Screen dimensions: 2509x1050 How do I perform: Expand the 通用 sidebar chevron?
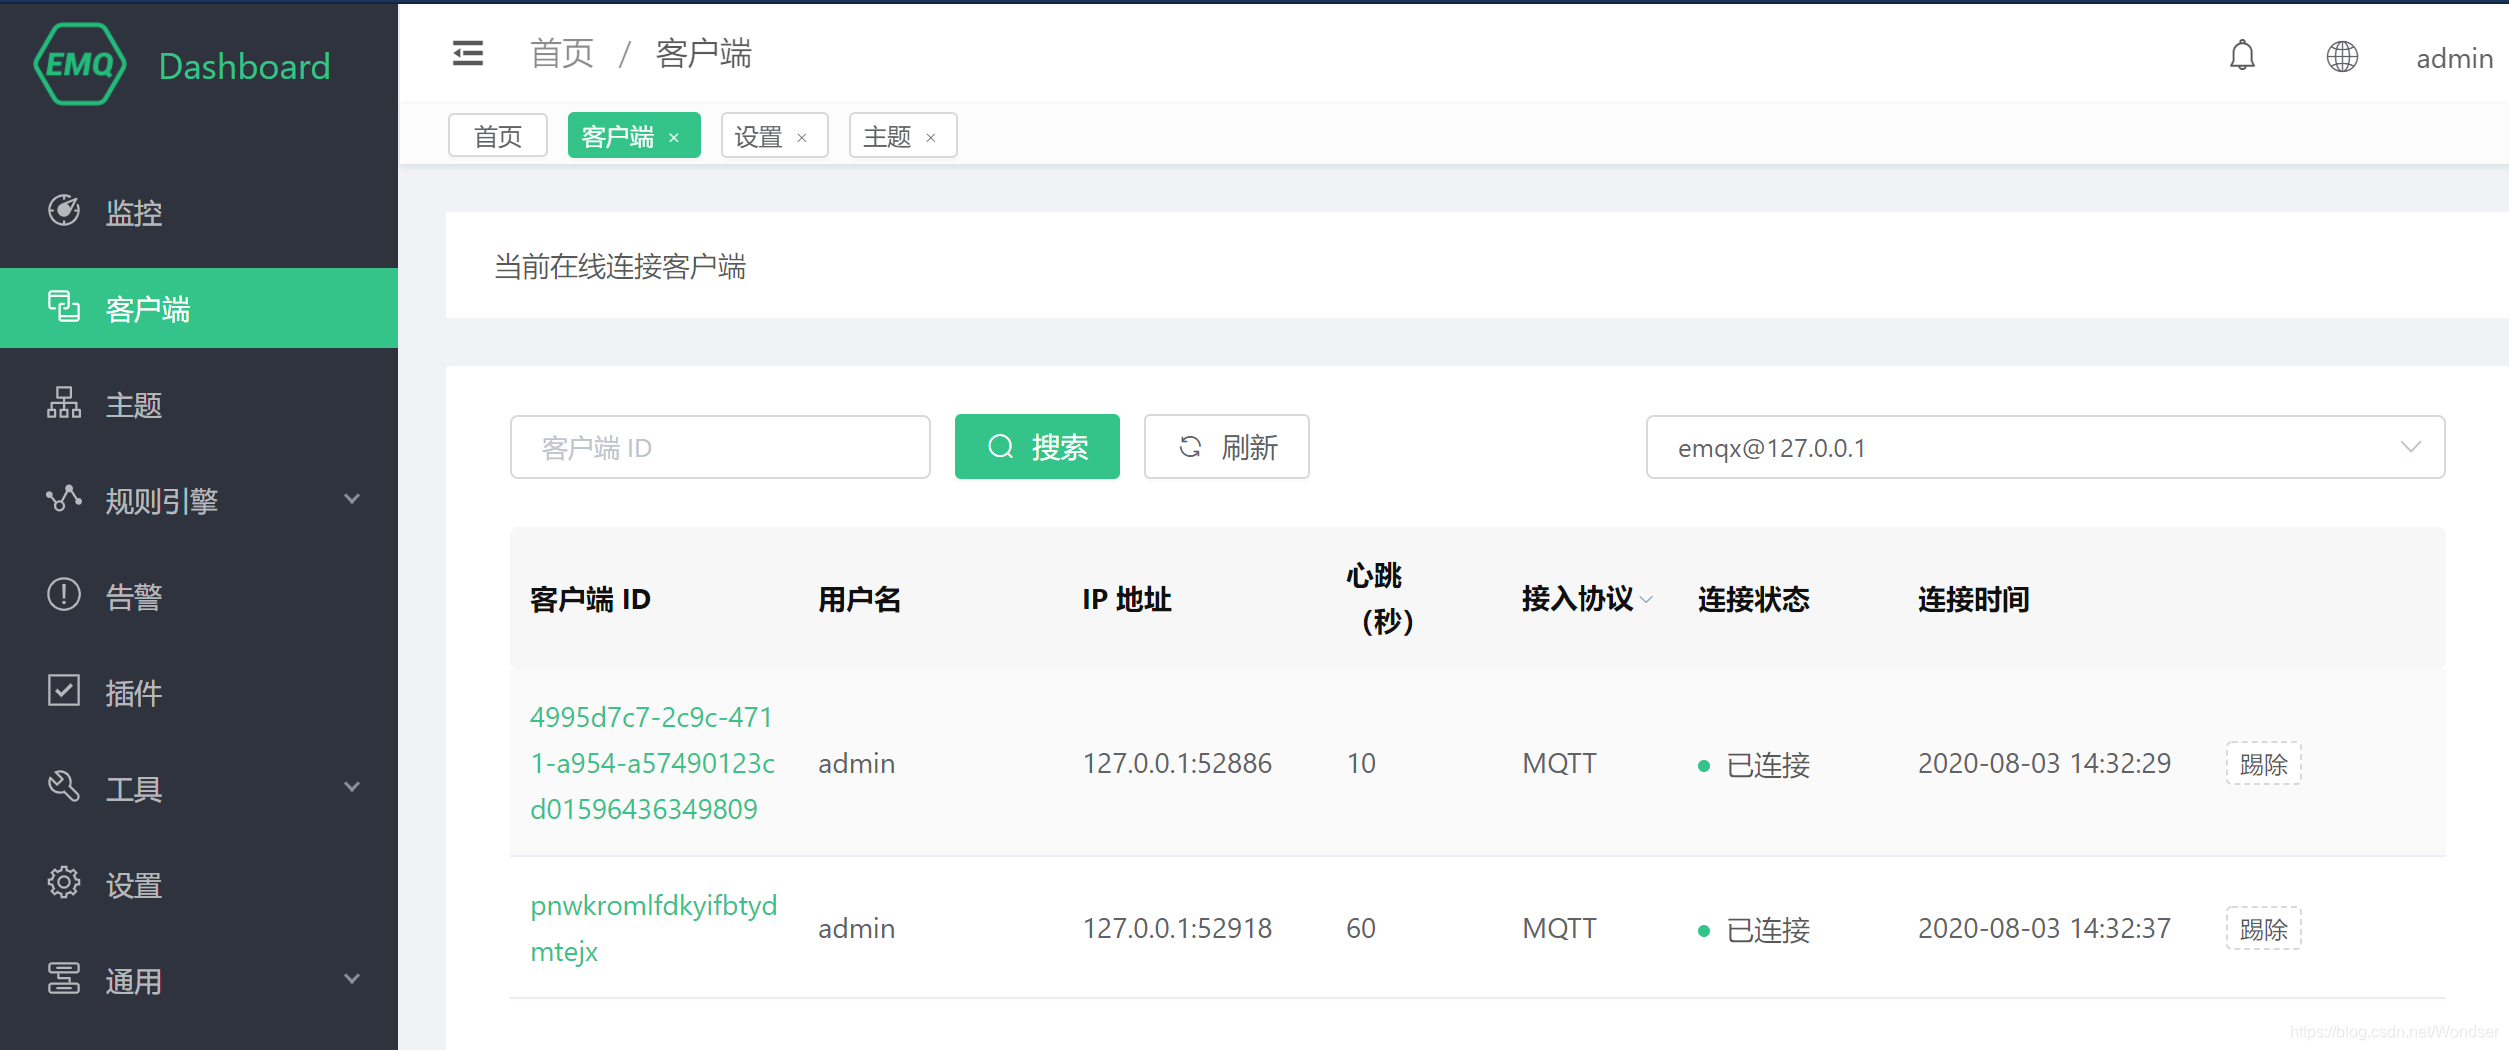click(x=352, y=979)
